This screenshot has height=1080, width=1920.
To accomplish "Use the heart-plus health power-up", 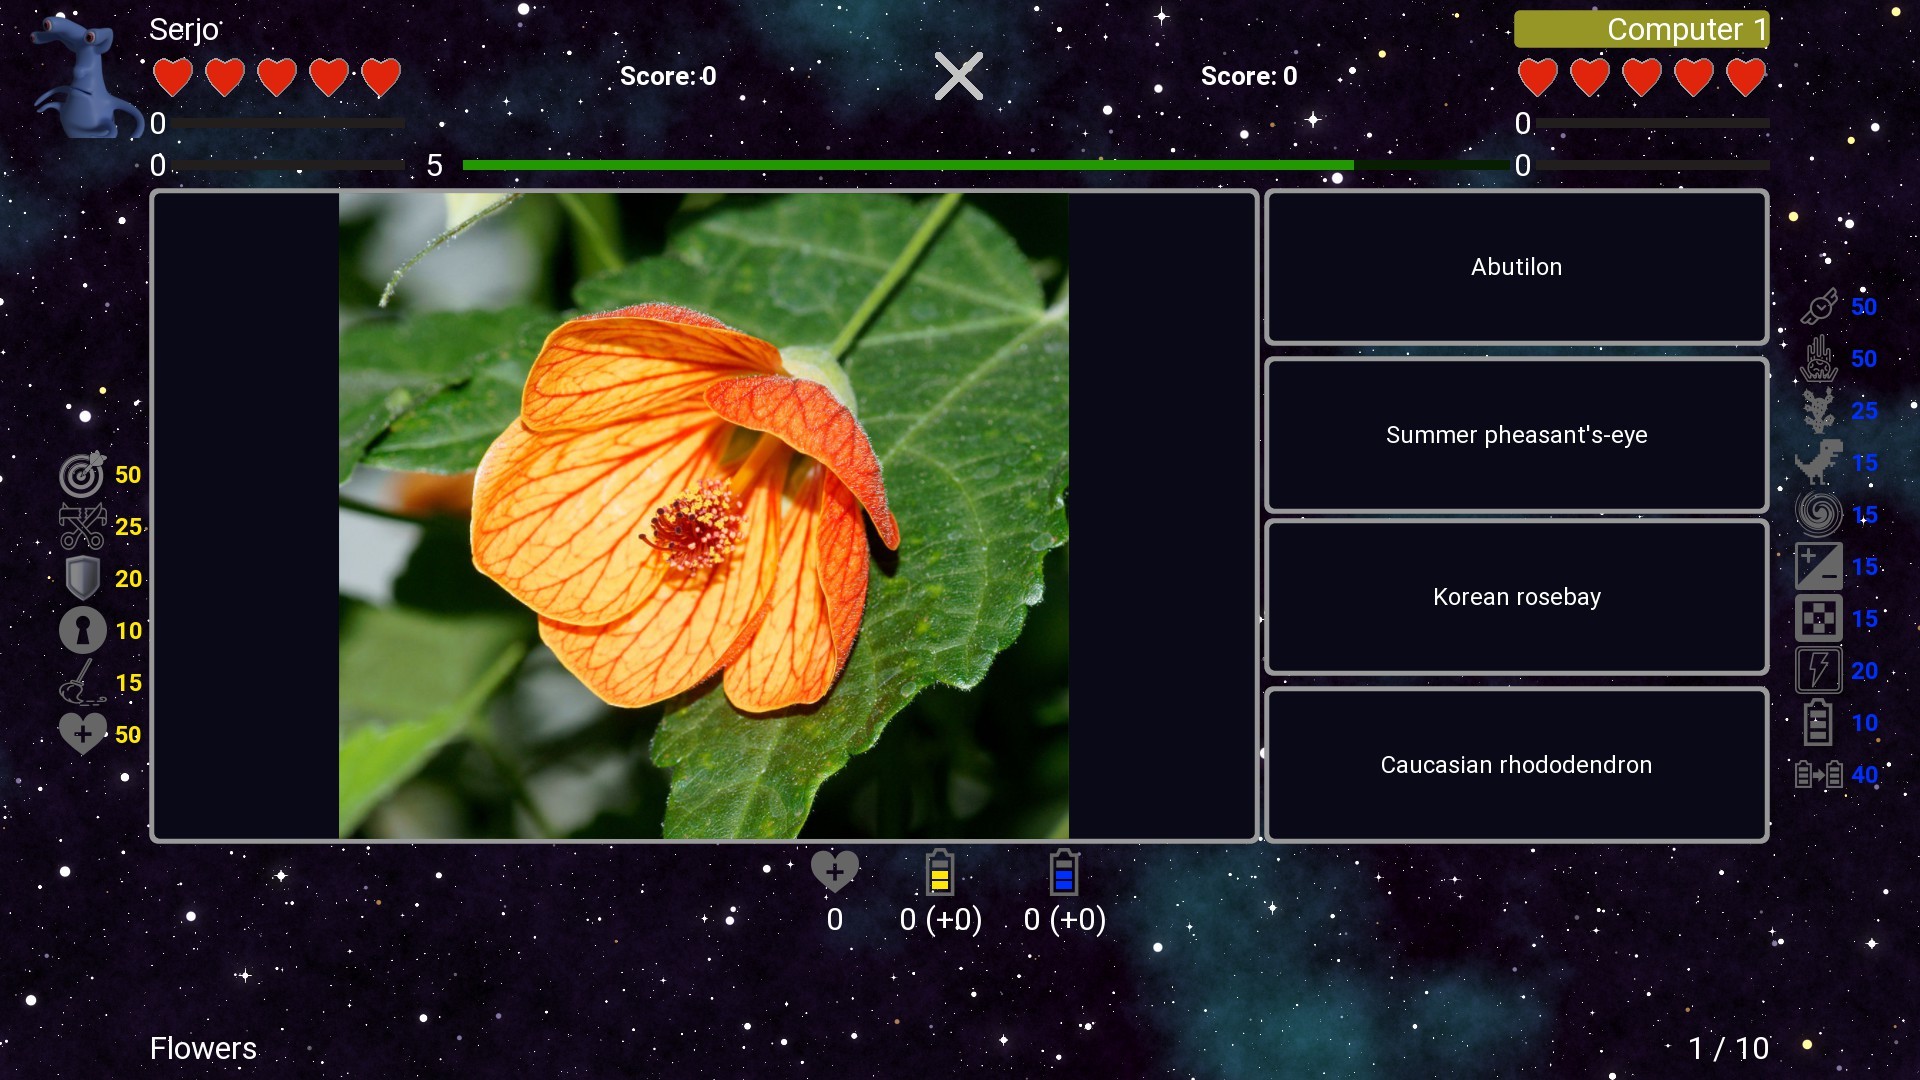I will tap(83, 733).
